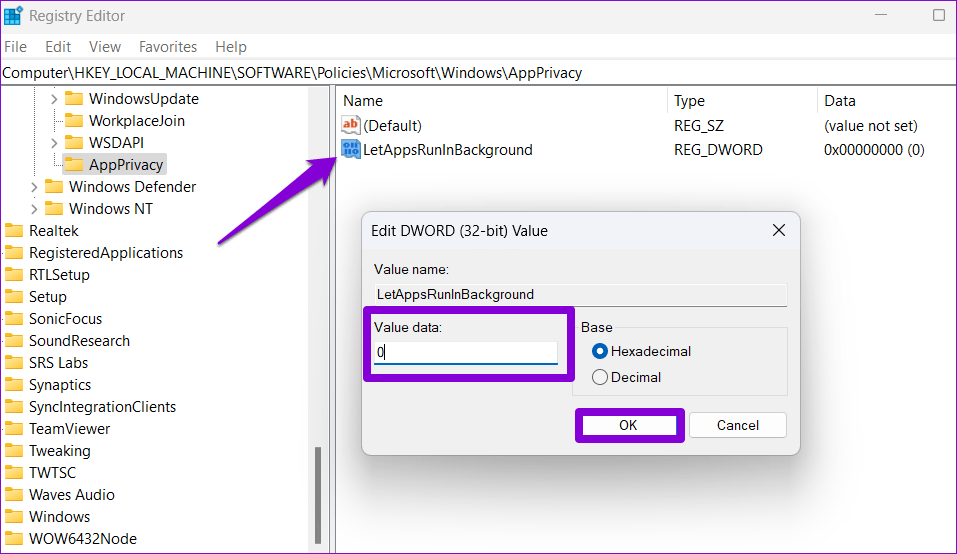Select the REG_DWORD type cell
Screen dimensions: 957x554
(x=718, y=149)
